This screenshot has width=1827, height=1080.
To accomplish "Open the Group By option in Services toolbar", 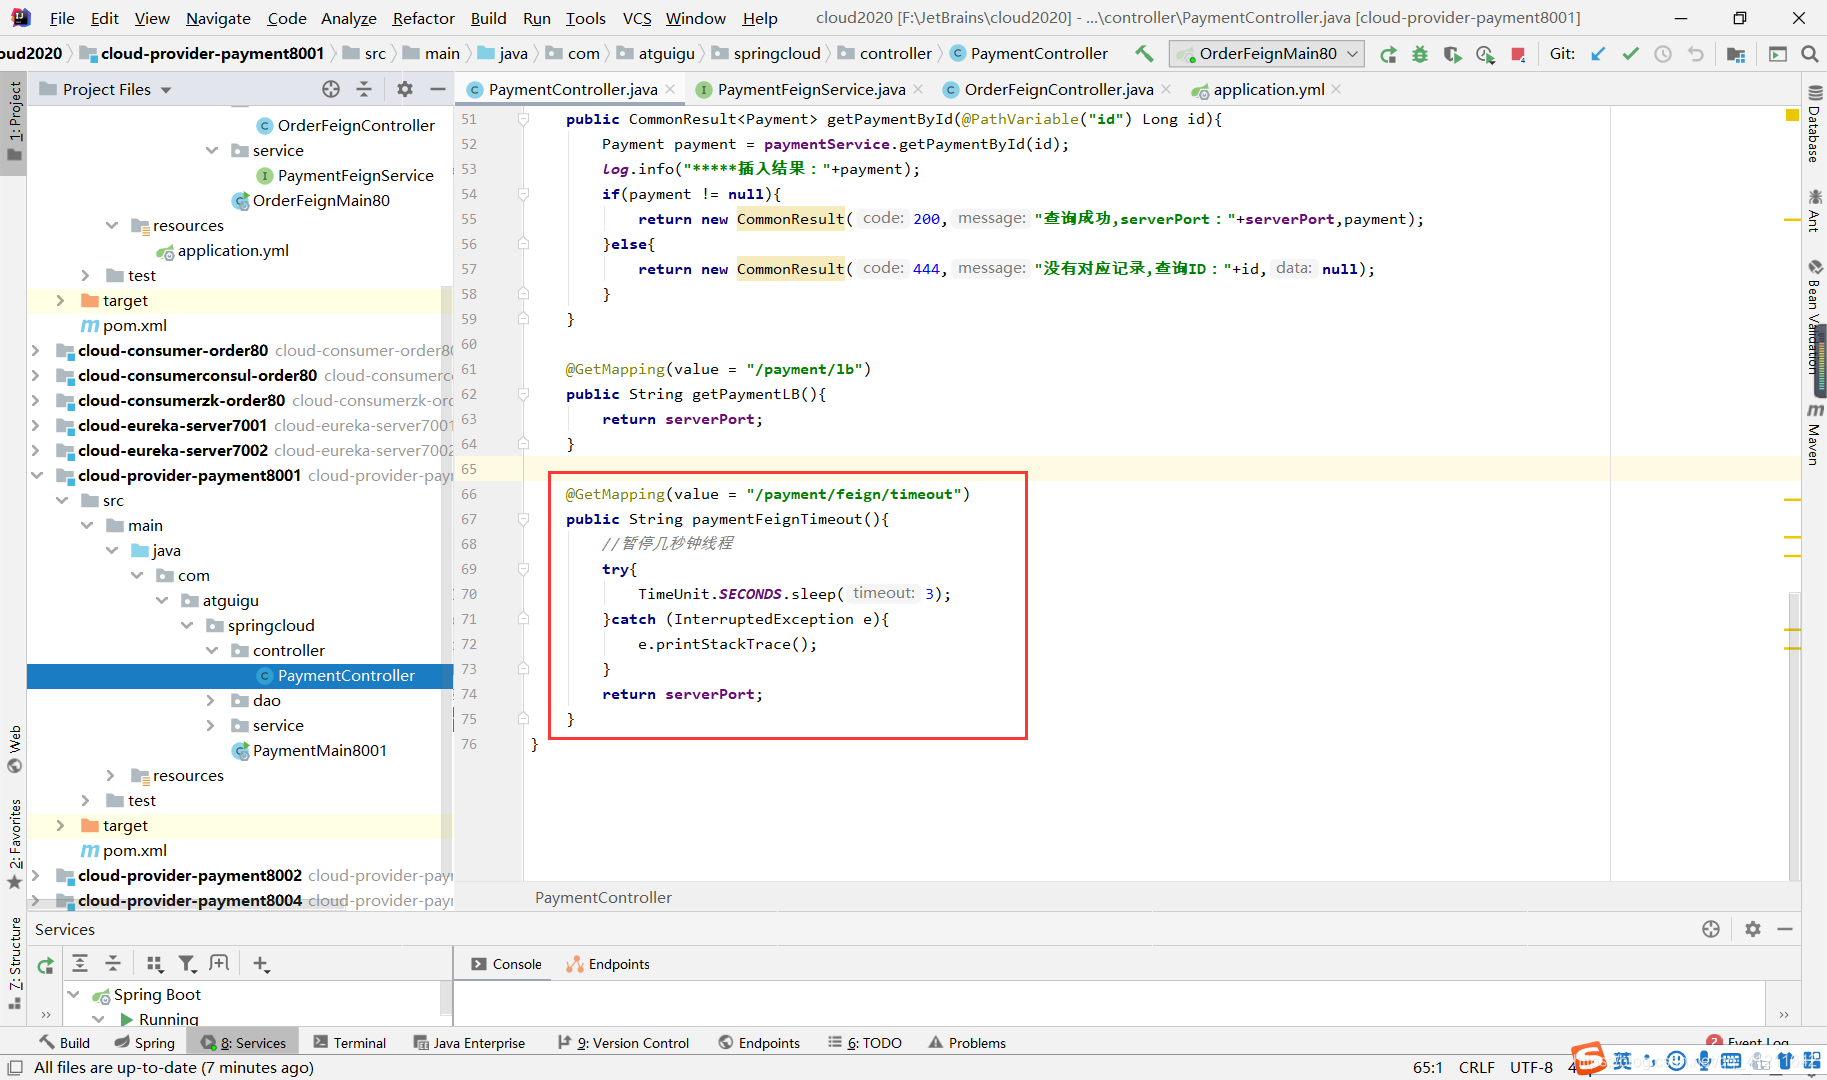I will point(154,963).
